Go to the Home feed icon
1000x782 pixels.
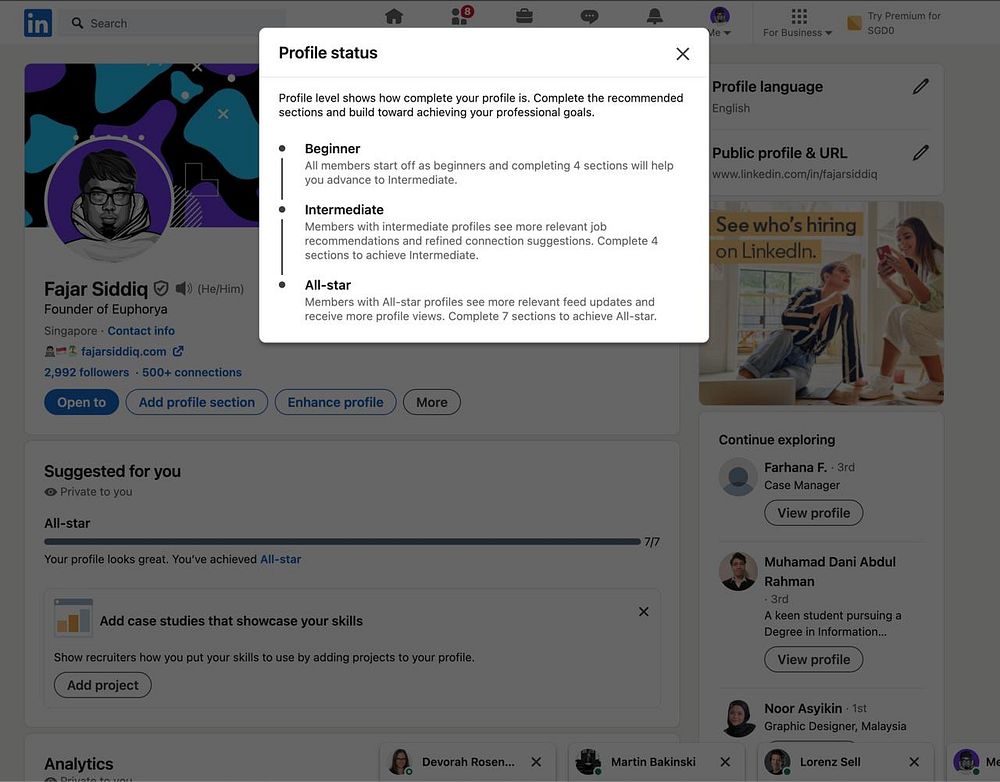point(394,16)
